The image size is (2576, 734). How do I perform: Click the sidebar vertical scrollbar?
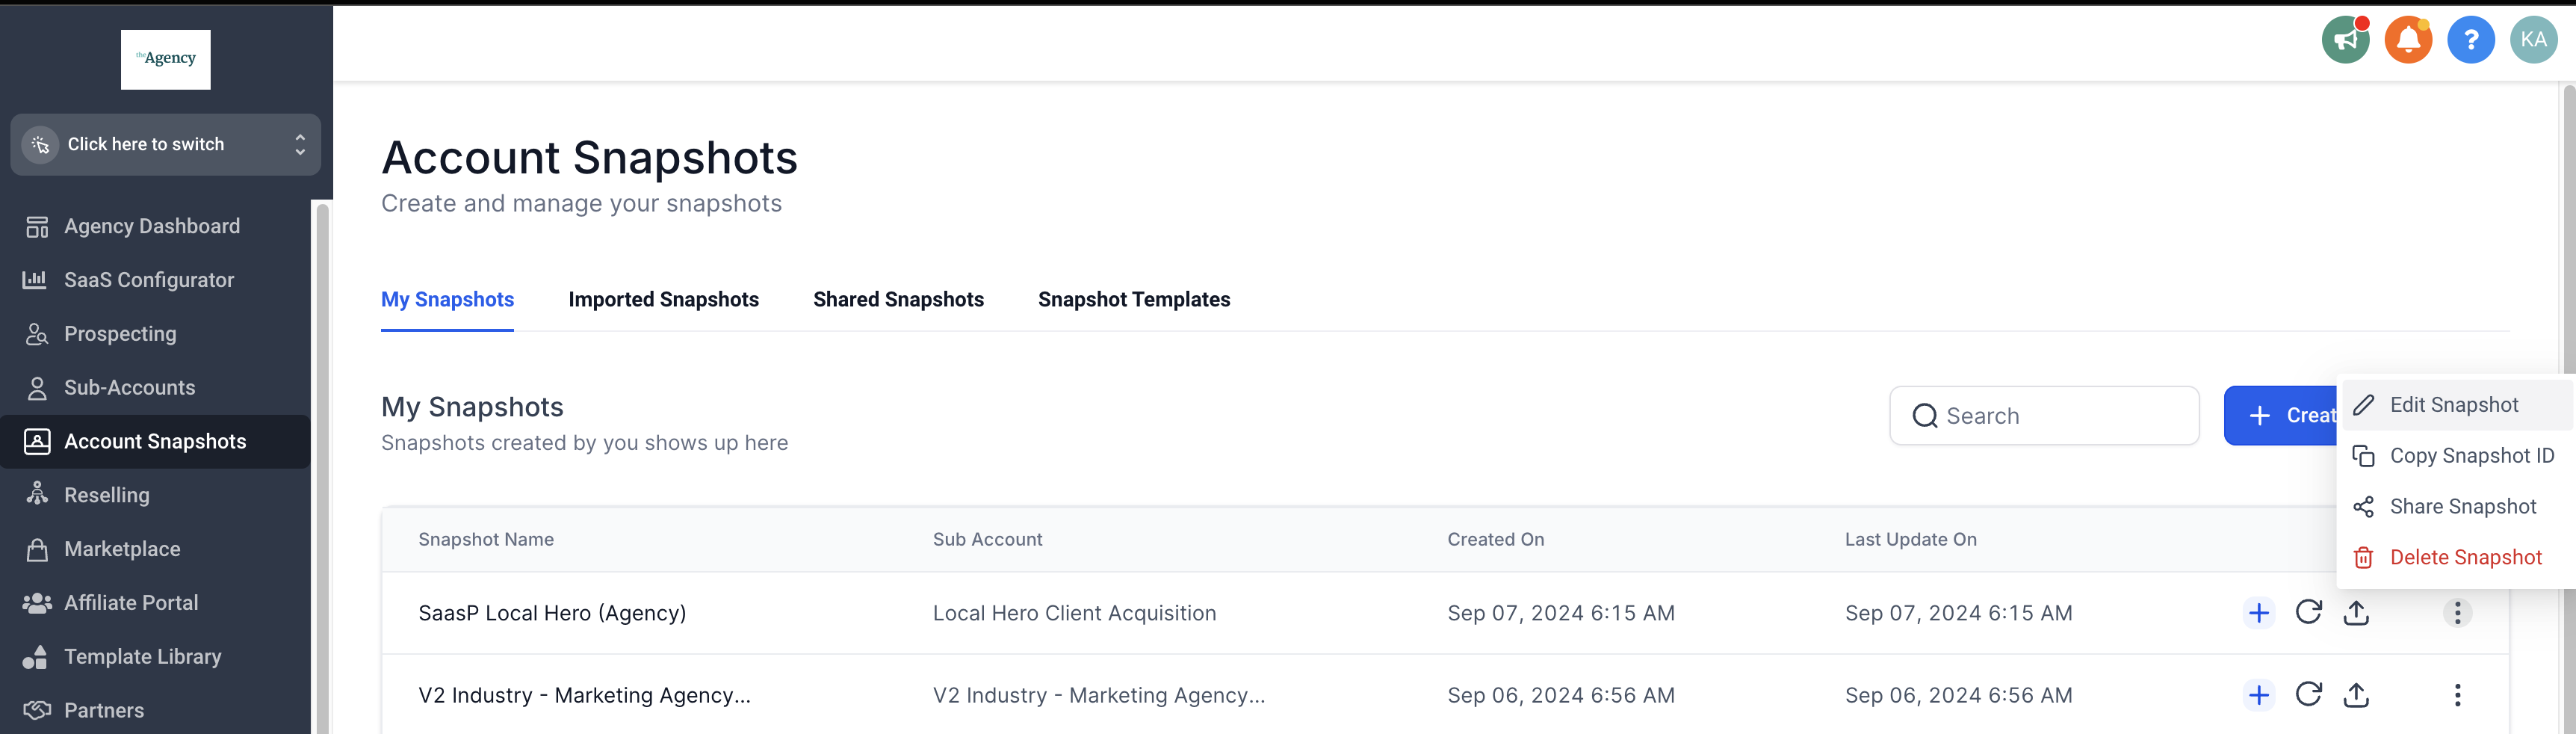(x=322, y=466)
